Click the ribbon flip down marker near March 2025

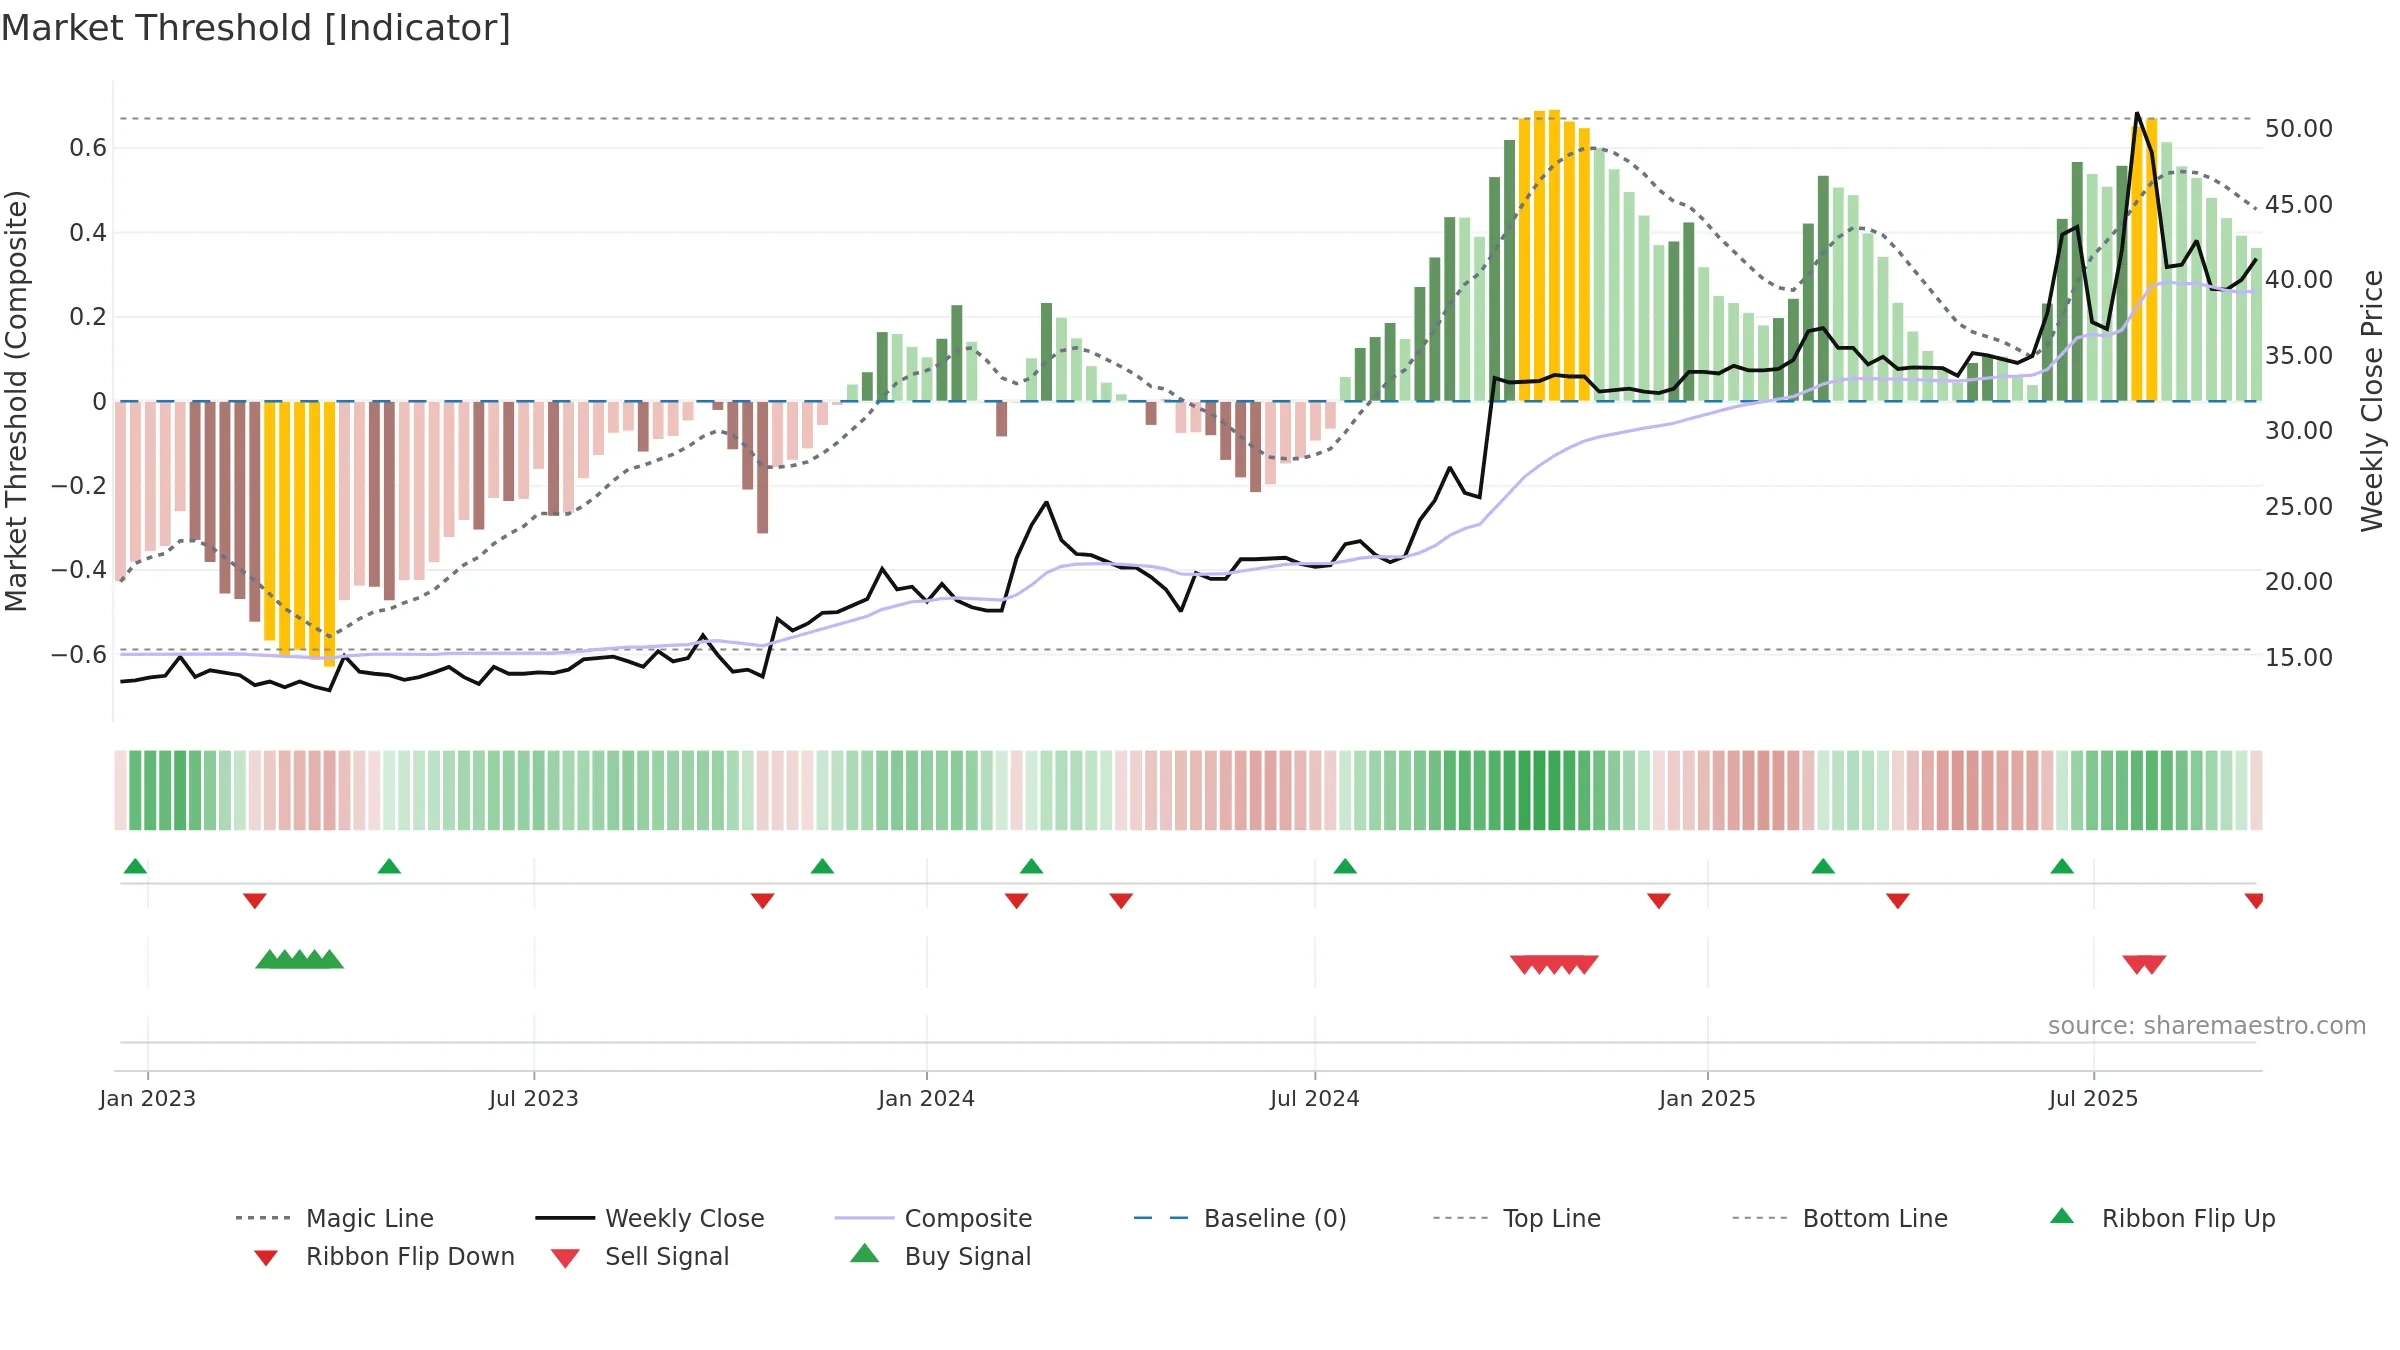point(1898,901)
